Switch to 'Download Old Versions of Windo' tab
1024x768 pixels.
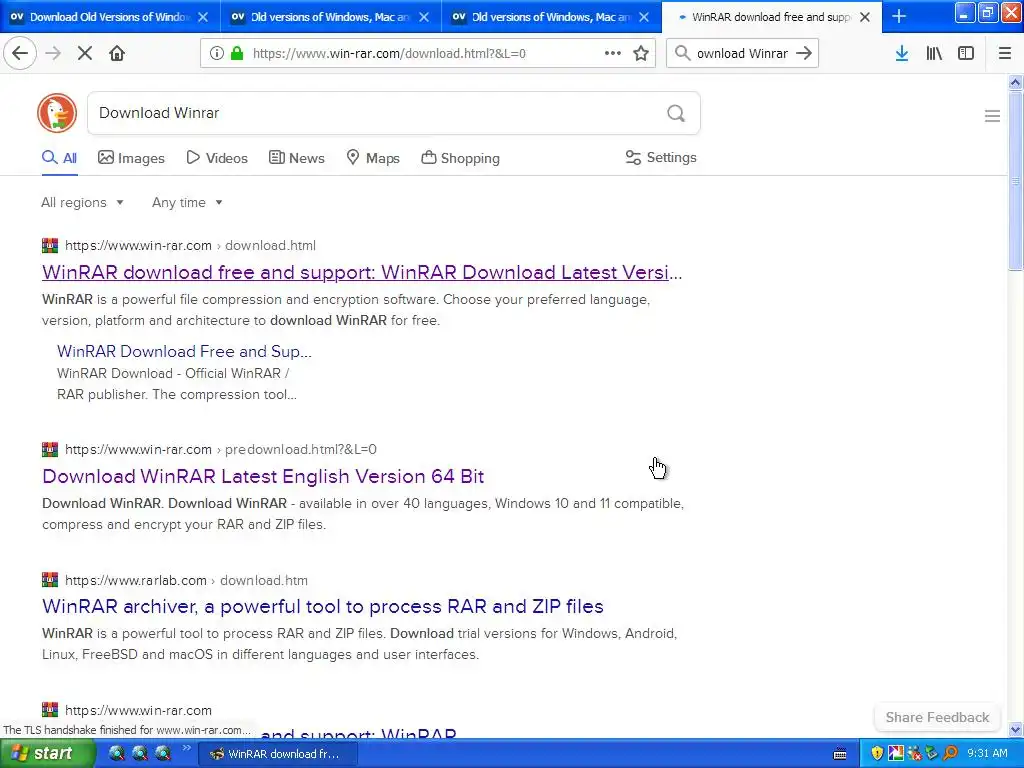click(x=110, y=17)
